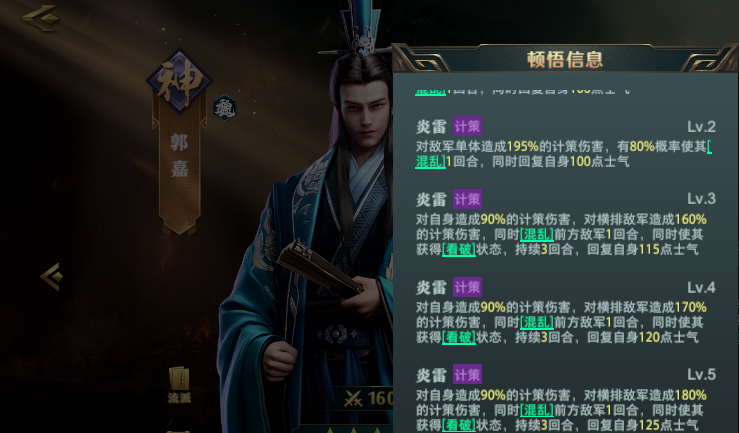Go back using the top-left double-chevron arrow
Viewport: 739px width, 433px height.
(41, 18)
